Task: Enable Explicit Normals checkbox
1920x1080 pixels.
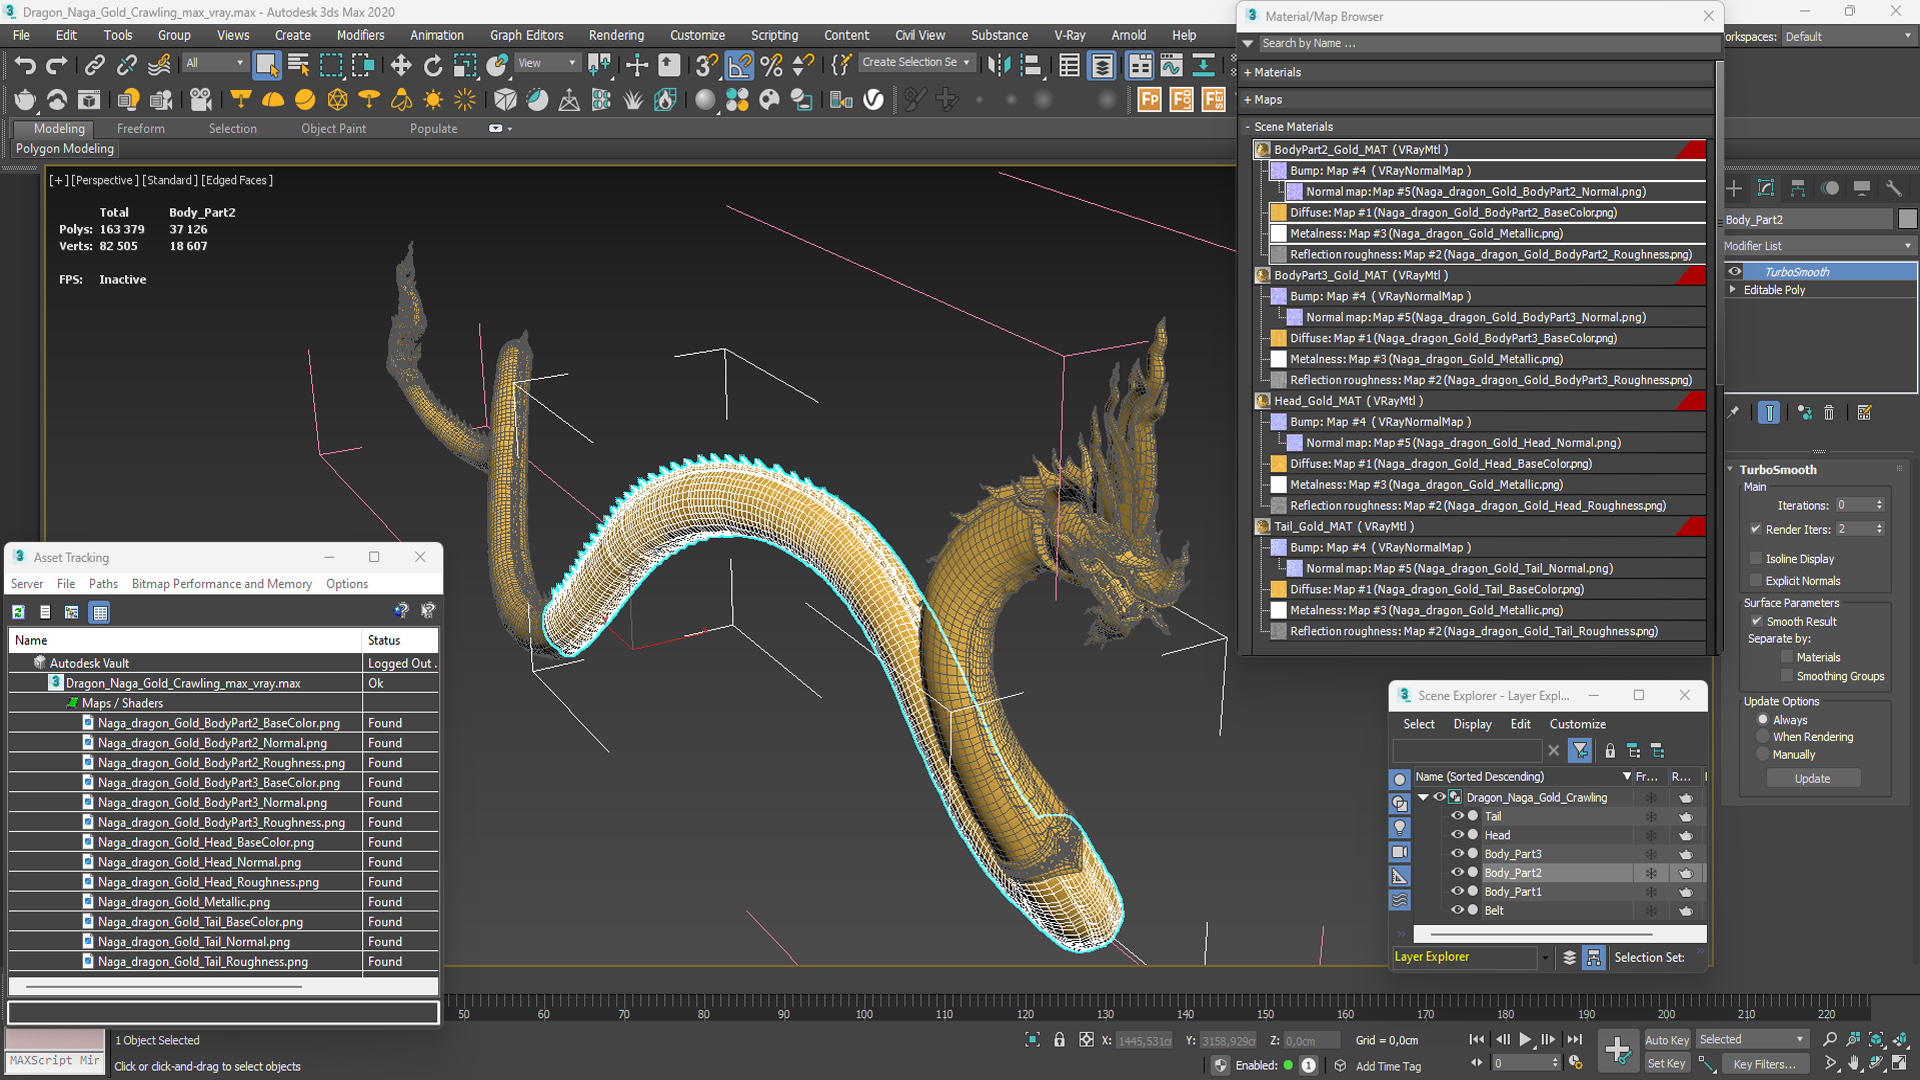Action: coord(1756,581)
